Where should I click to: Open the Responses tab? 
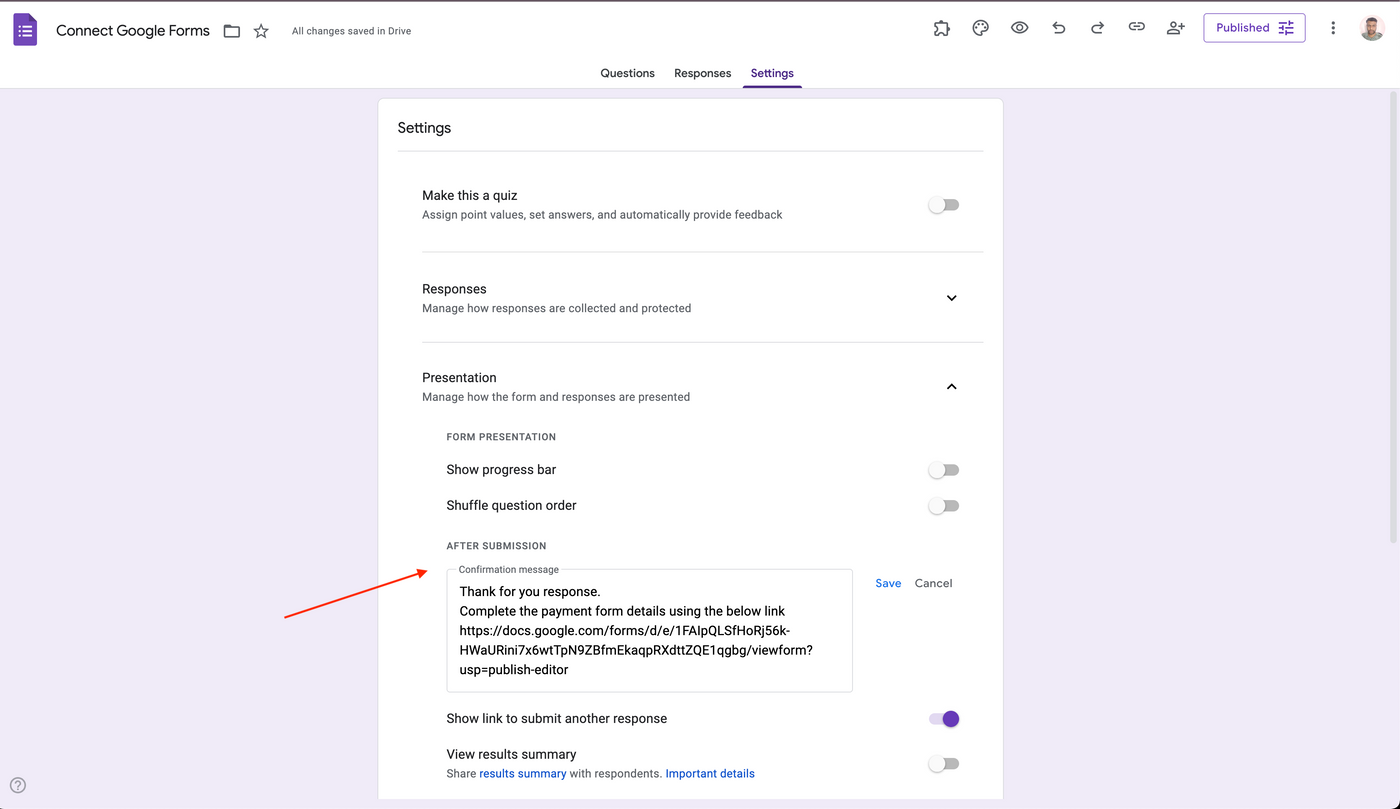tap(702, 73)
